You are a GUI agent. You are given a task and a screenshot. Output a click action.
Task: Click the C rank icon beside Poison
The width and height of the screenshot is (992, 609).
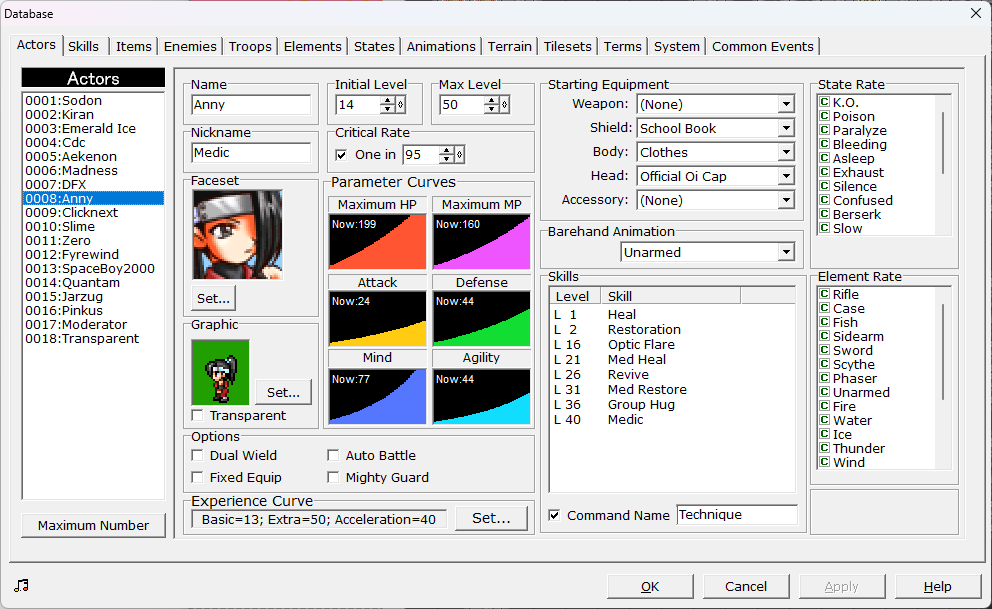[x=824, y=117]
